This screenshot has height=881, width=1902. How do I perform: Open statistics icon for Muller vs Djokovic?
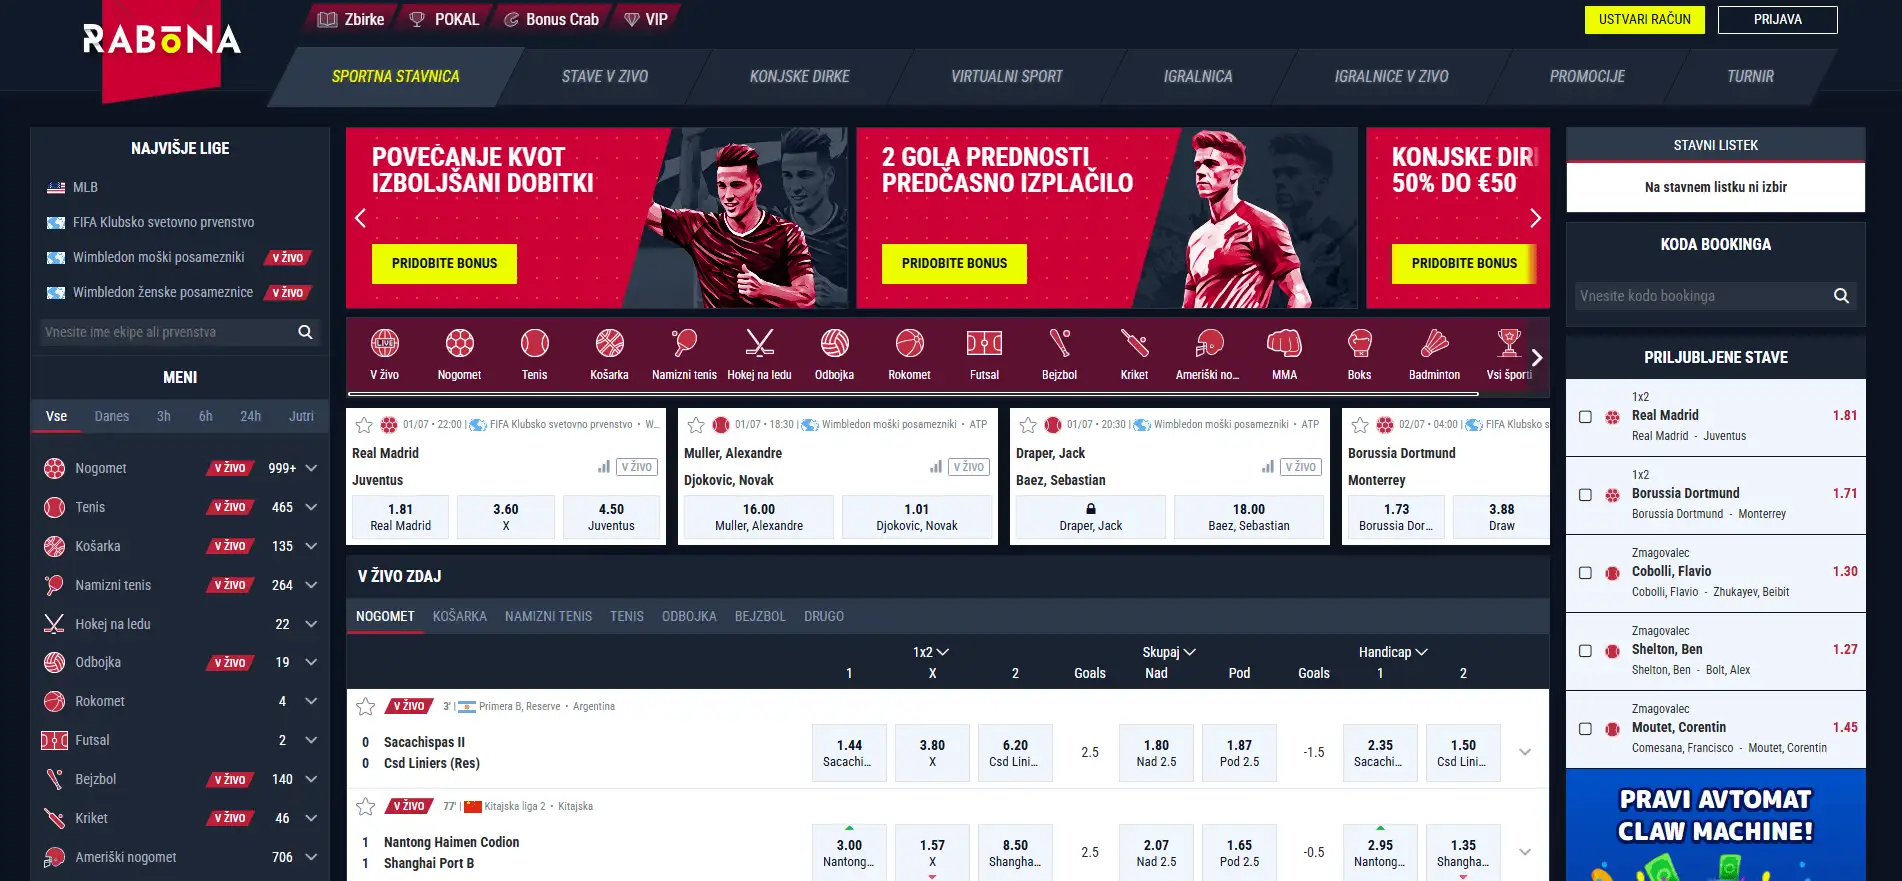[936, 467]
